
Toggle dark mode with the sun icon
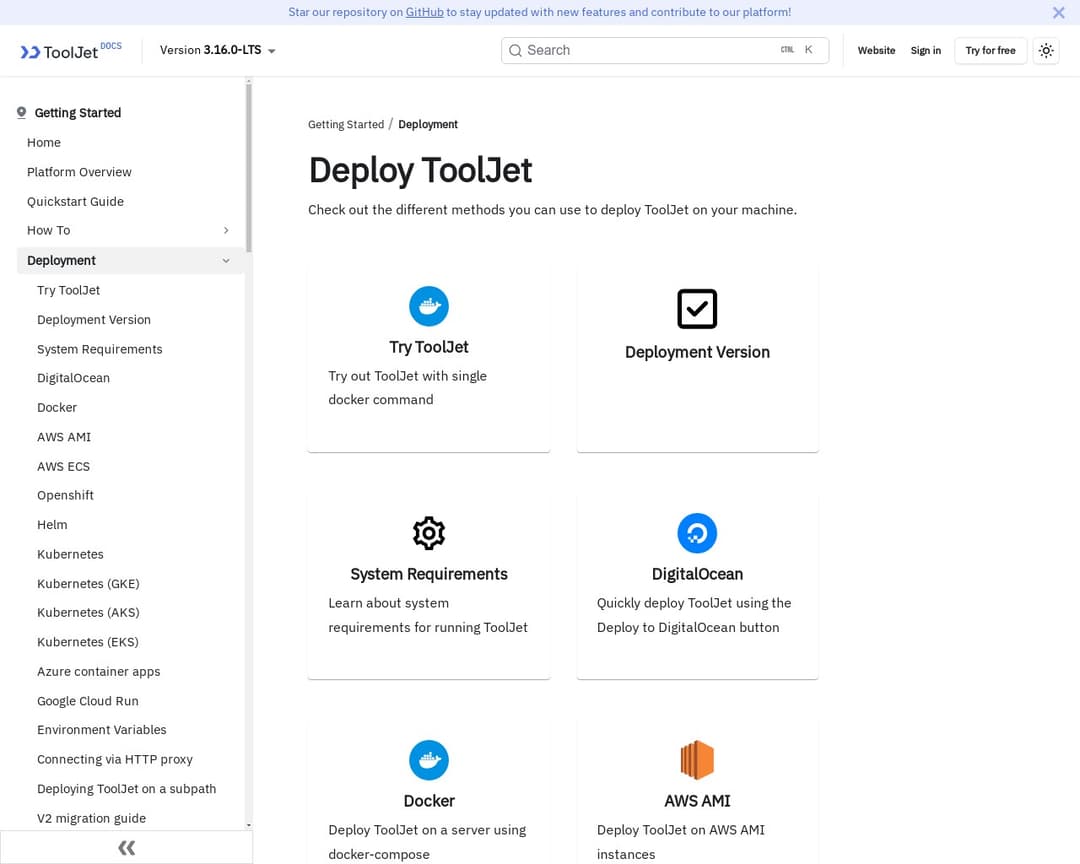pyautogui.click(x=1046, y=50)
